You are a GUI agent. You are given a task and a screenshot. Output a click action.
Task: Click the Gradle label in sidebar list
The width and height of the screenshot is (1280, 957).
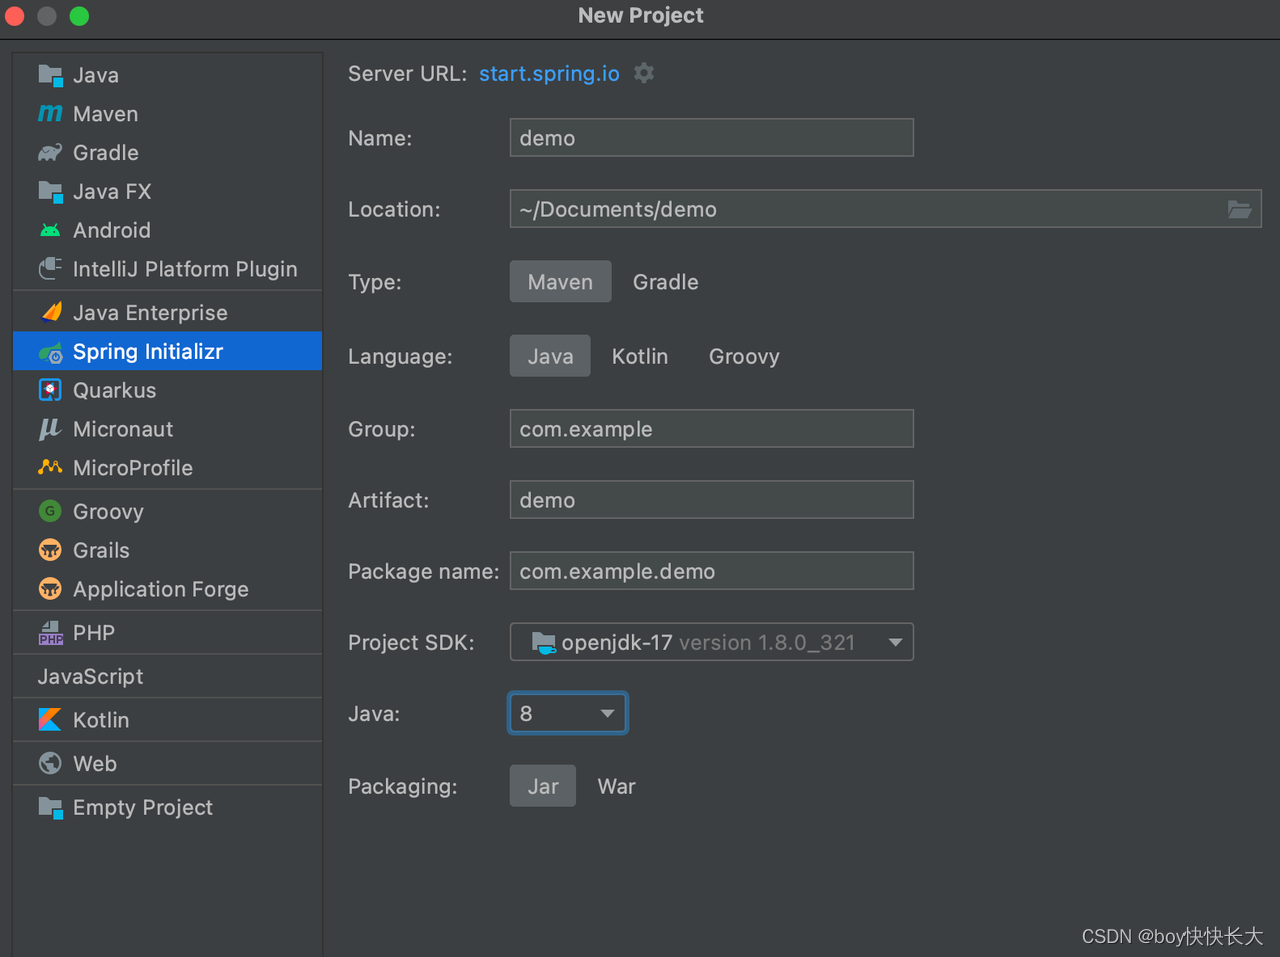106,153
